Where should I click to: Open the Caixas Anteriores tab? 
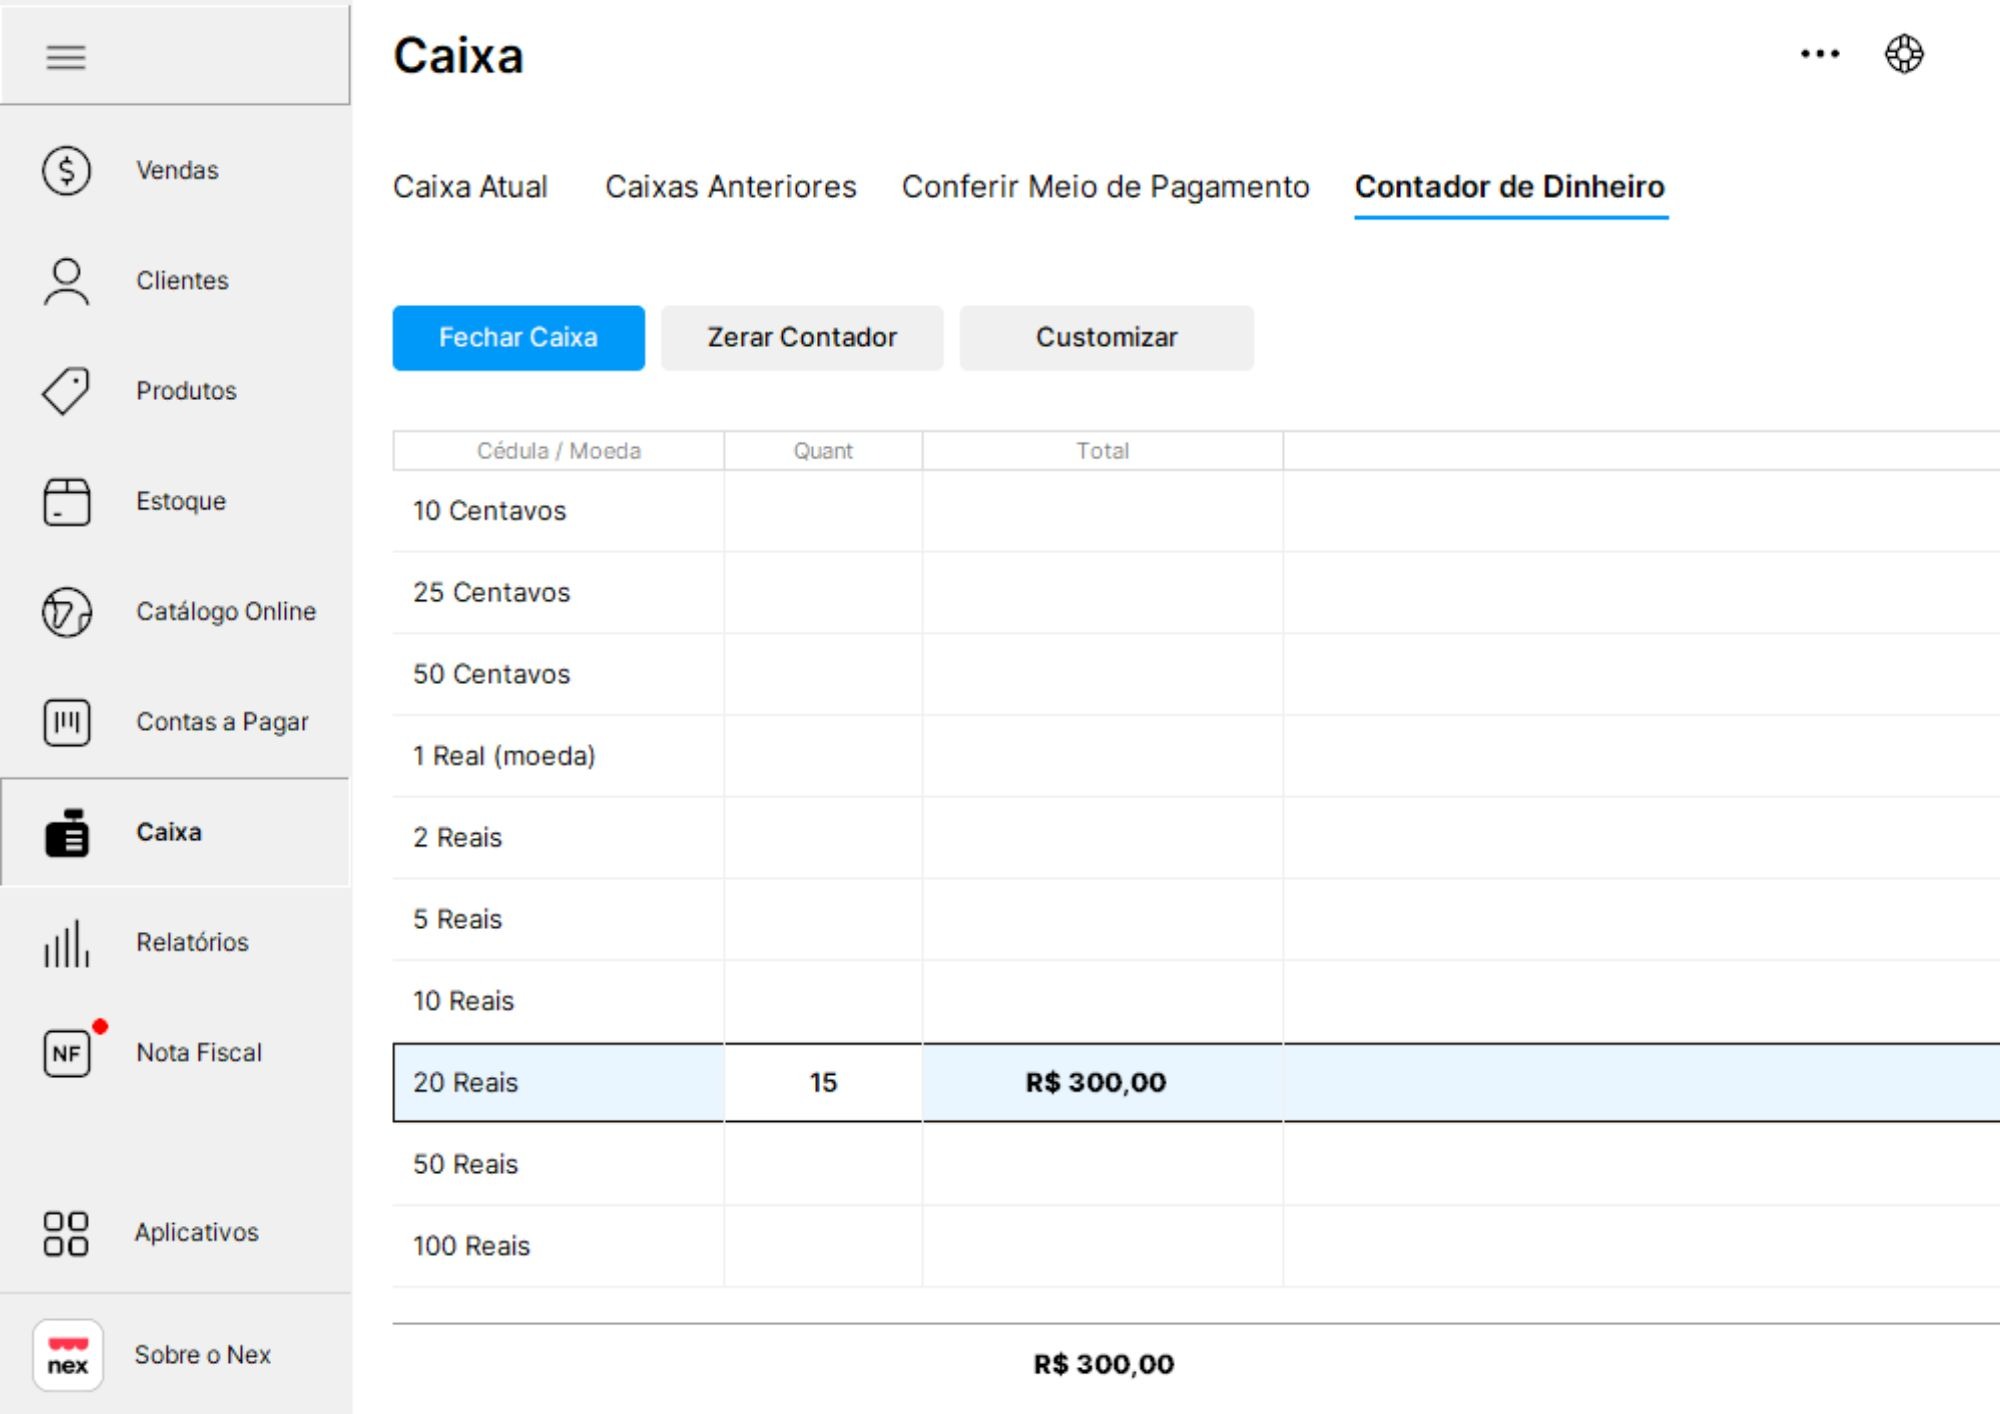click(x=730, y=187)
